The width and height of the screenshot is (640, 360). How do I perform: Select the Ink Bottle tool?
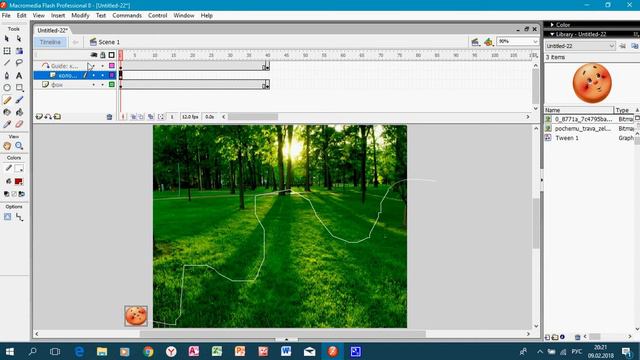[7, 112]
